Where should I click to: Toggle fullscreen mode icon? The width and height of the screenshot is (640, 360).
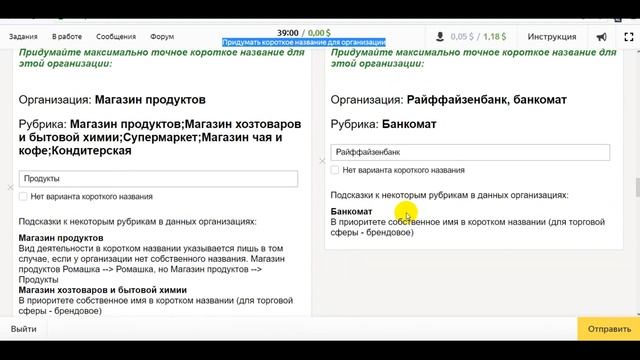(x=629, y=37)
